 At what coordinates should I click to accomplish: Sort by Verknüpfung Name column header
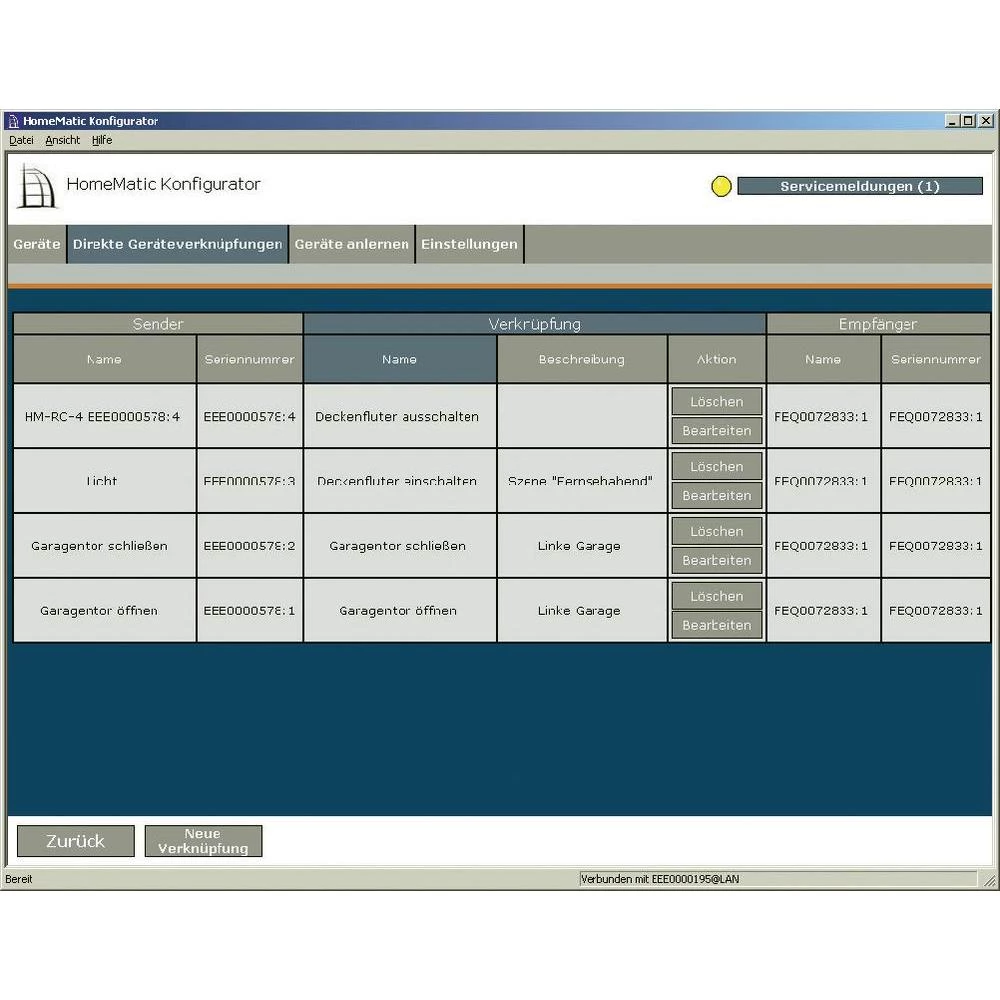[x=399, y=359]
